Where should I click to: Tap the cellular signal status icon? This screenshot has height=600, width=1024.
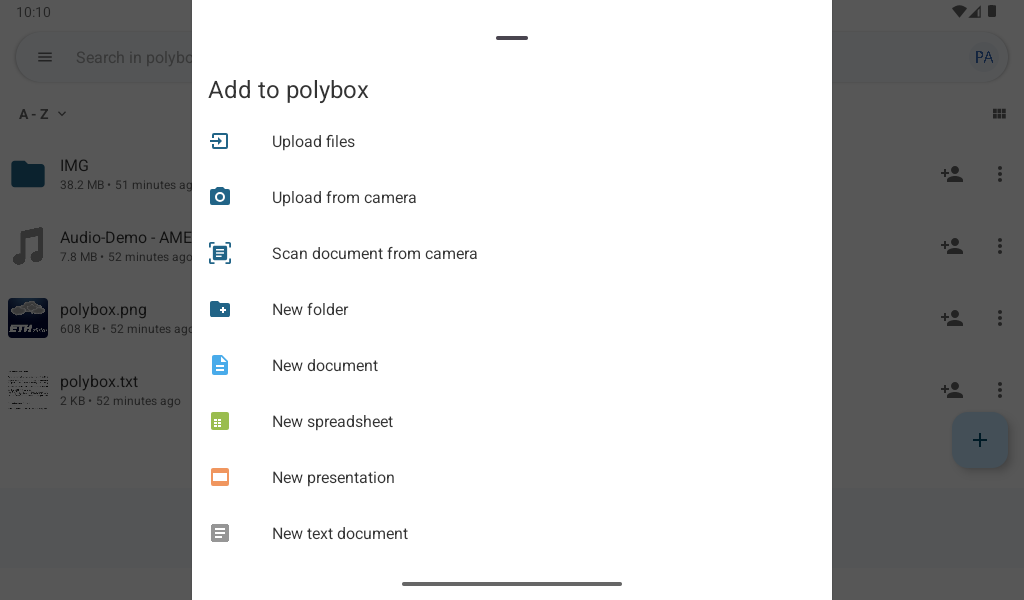coord(975,11)
